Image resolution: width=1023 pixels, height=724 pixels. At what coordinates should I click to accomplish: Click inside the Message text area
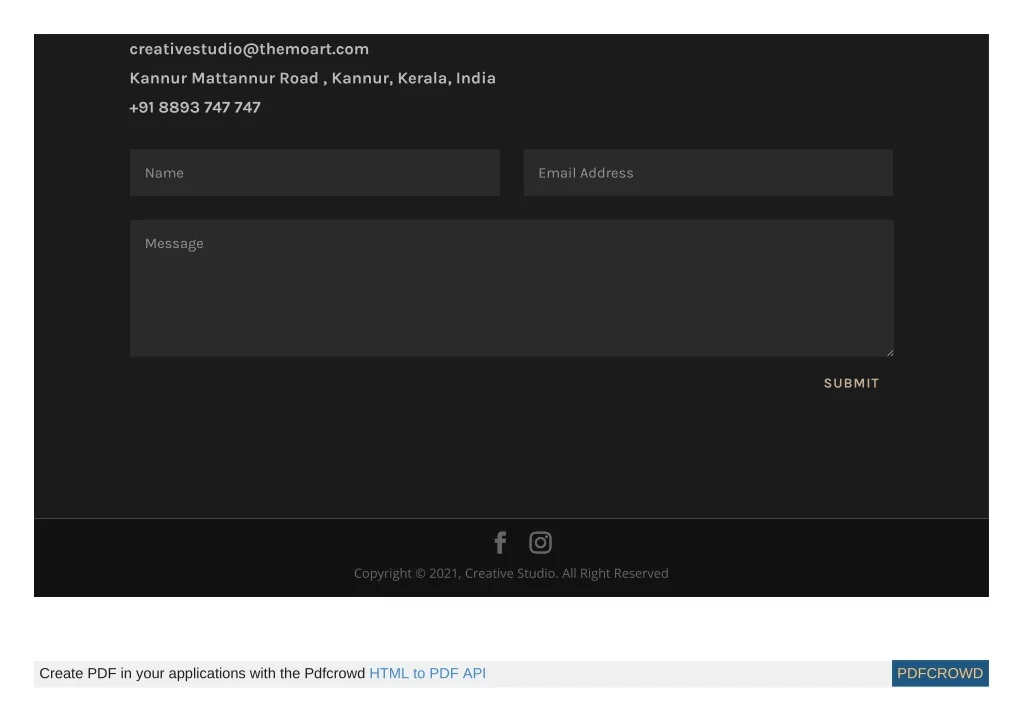[511, 288]
